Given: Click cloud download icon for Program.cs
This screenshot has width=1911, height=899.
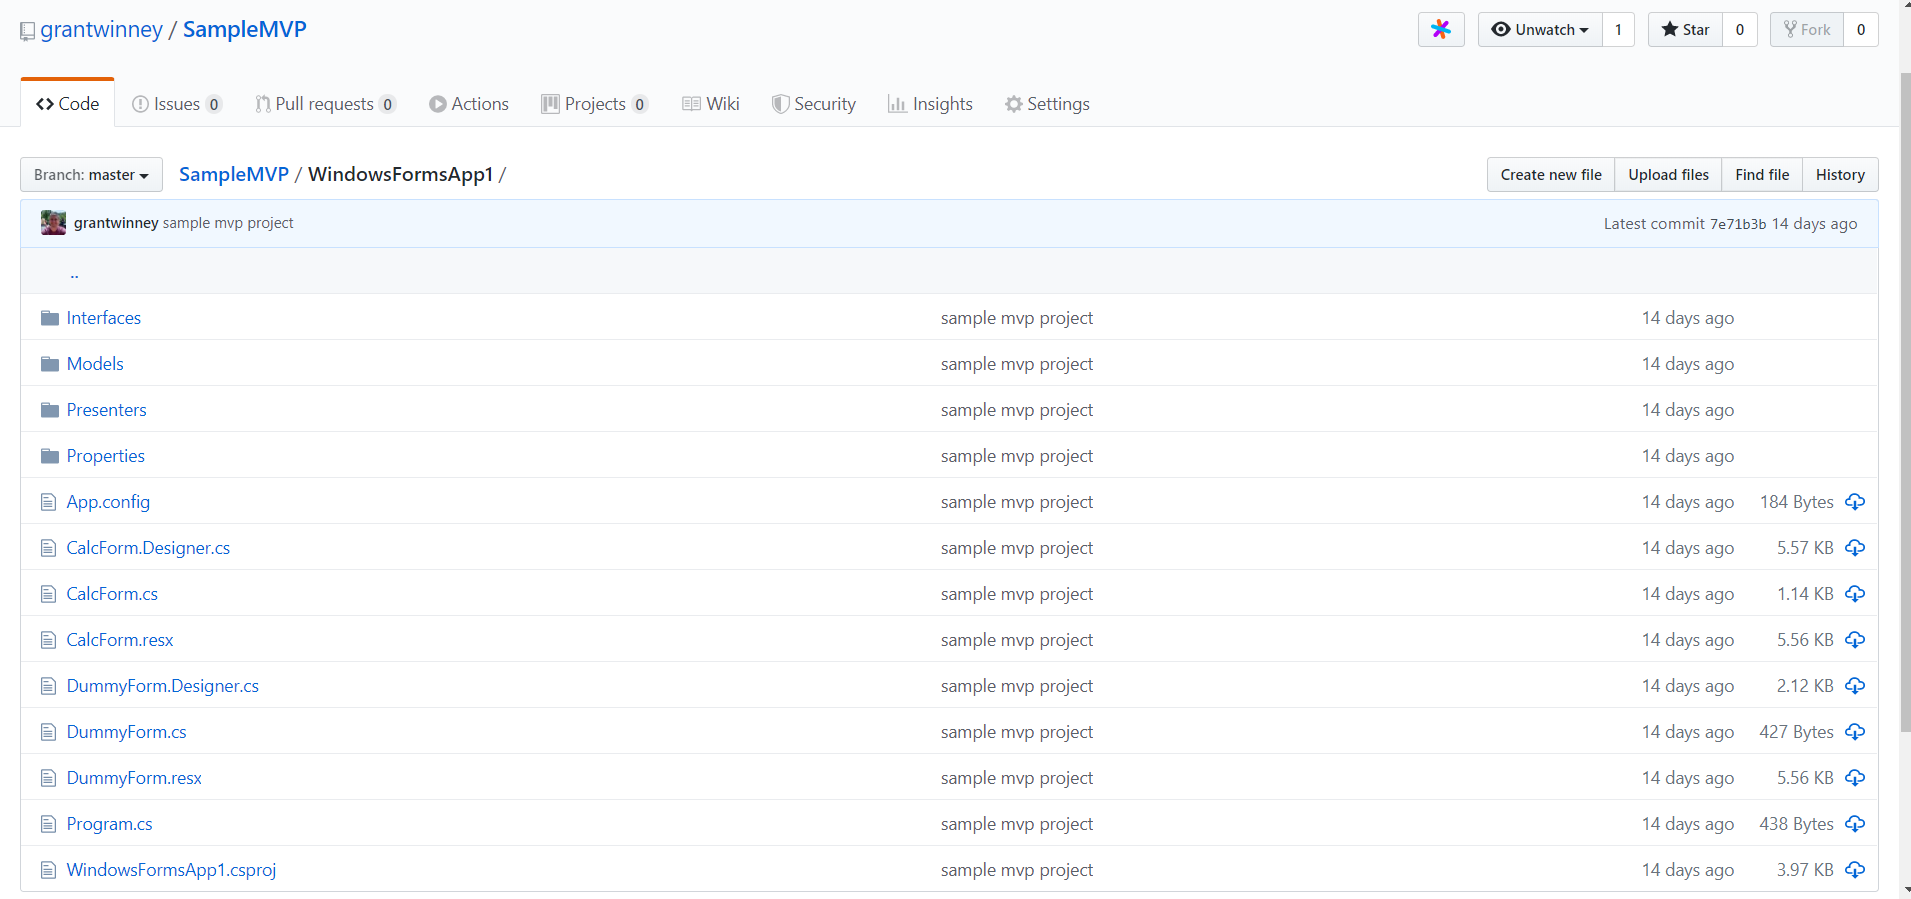Looking at the screenshot, I should pyautogui.click(x=1855, y=824).
